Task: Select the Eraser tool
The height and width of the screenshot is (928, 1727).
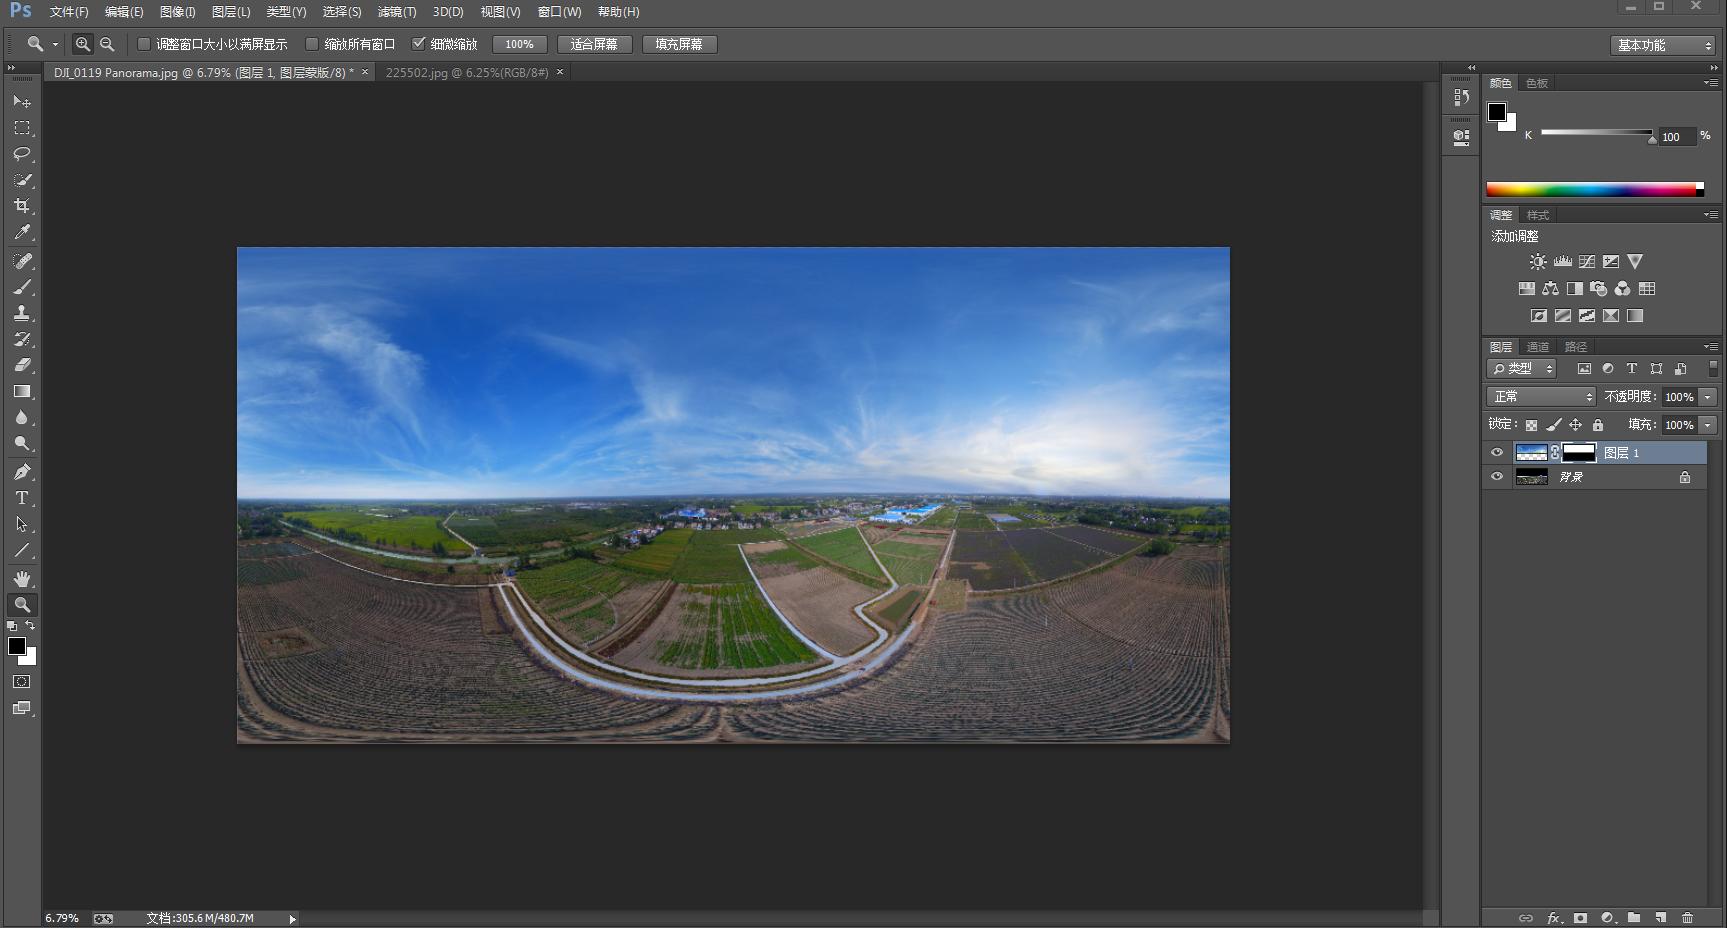Action: 22,365
